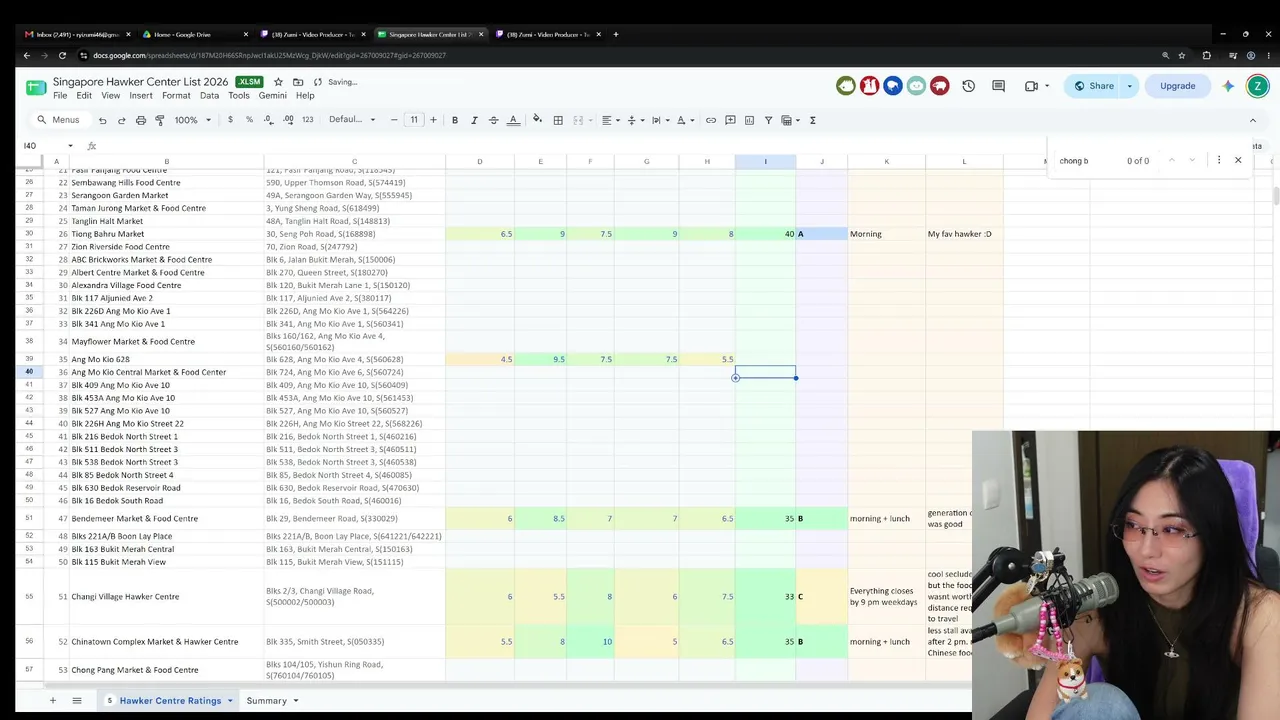Click cell Tiong Bahru Market
Image resolution: width=1280 pixels, height=720 pixels.
tap(164, 234)
